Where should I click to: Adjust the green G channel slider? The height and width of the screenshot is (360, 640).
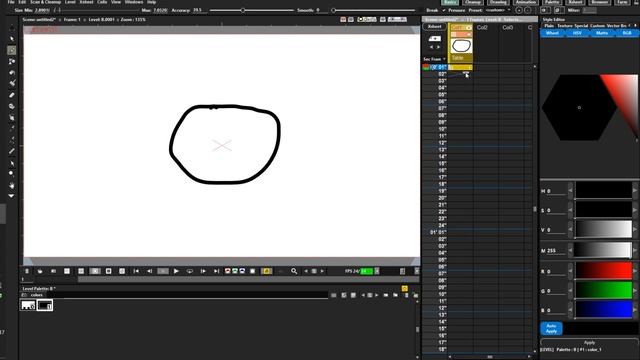click(x=604, y=290)
